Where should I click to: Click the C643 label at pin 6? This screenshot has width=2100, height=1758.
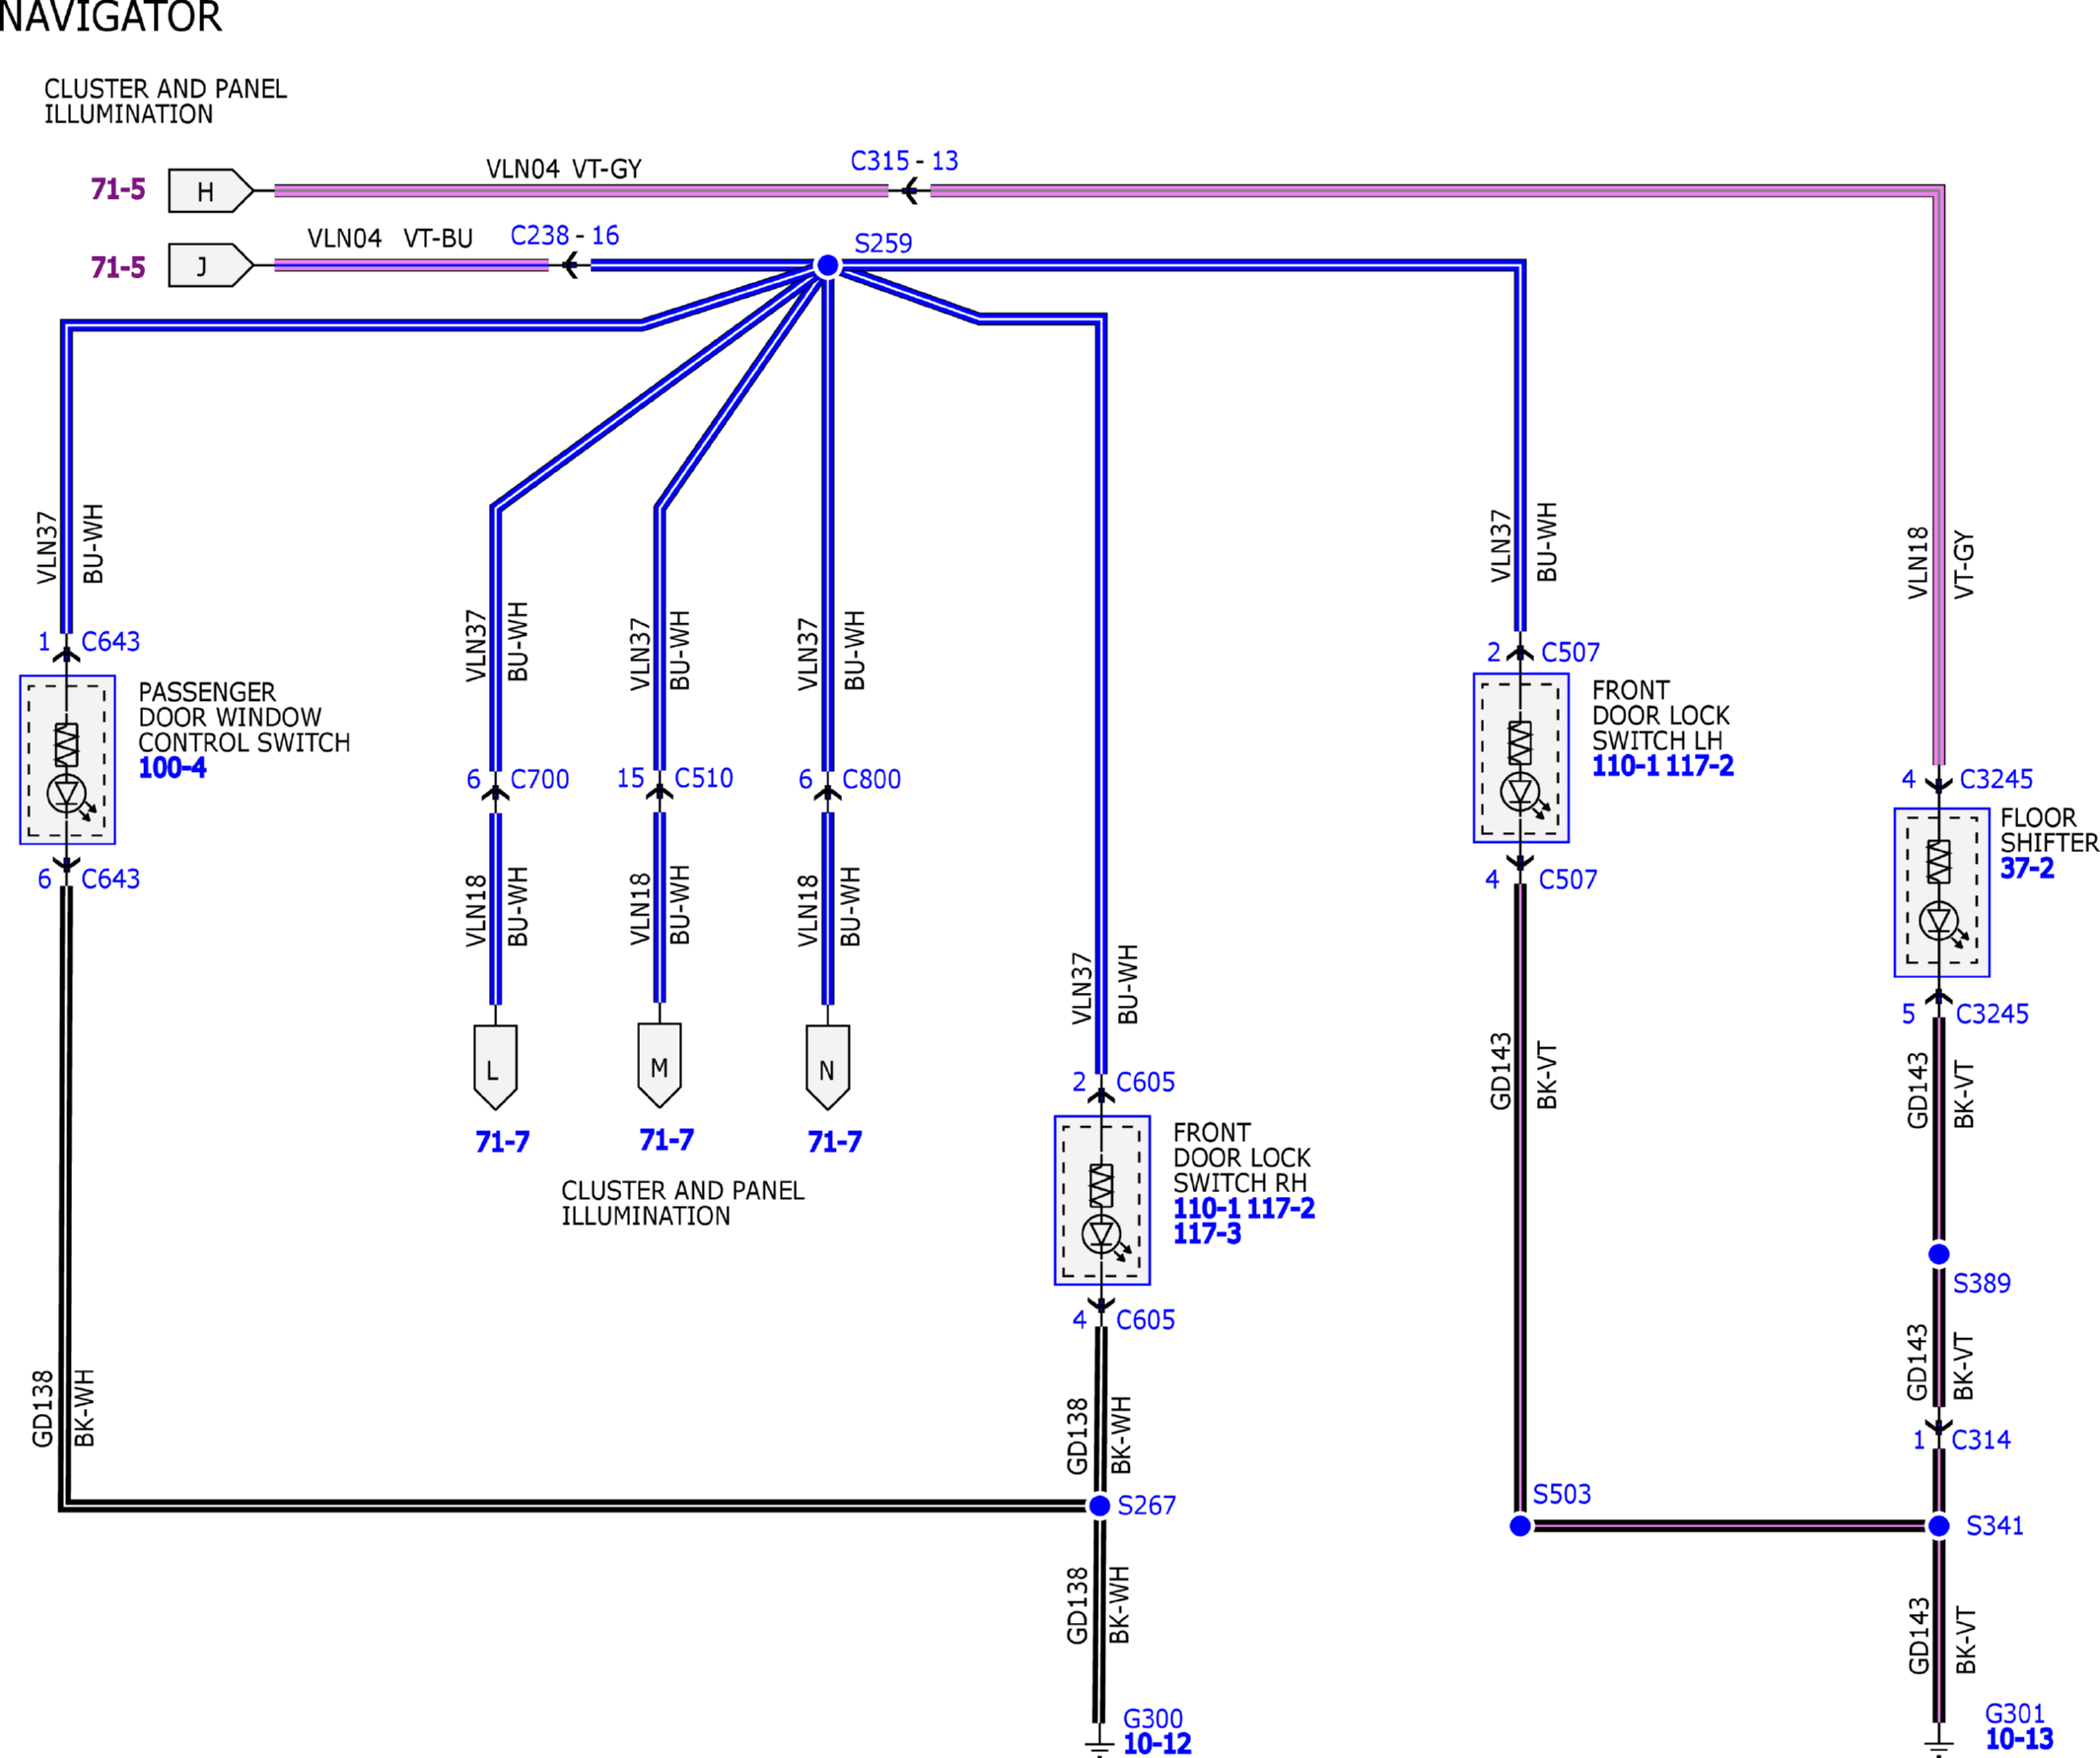click(x=110, y=880)
